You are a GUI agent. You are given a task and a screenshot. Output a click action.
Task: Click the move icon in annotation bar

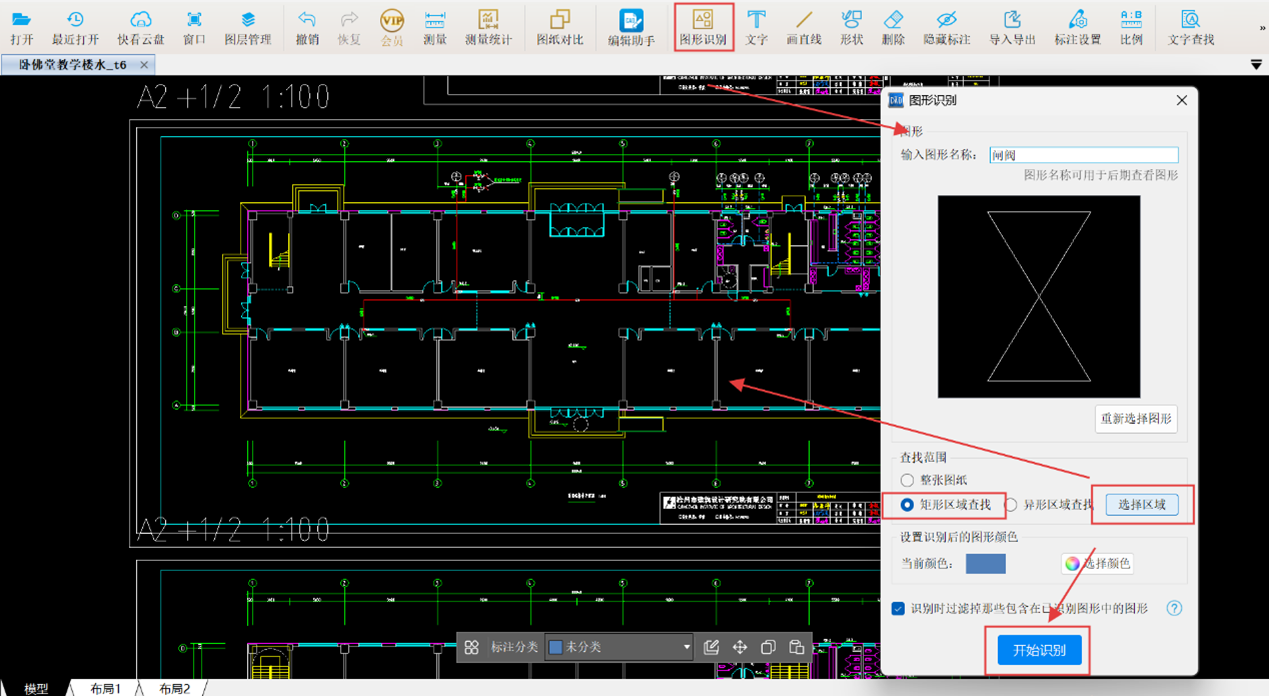pyautogui.click(x=740, y=647)
